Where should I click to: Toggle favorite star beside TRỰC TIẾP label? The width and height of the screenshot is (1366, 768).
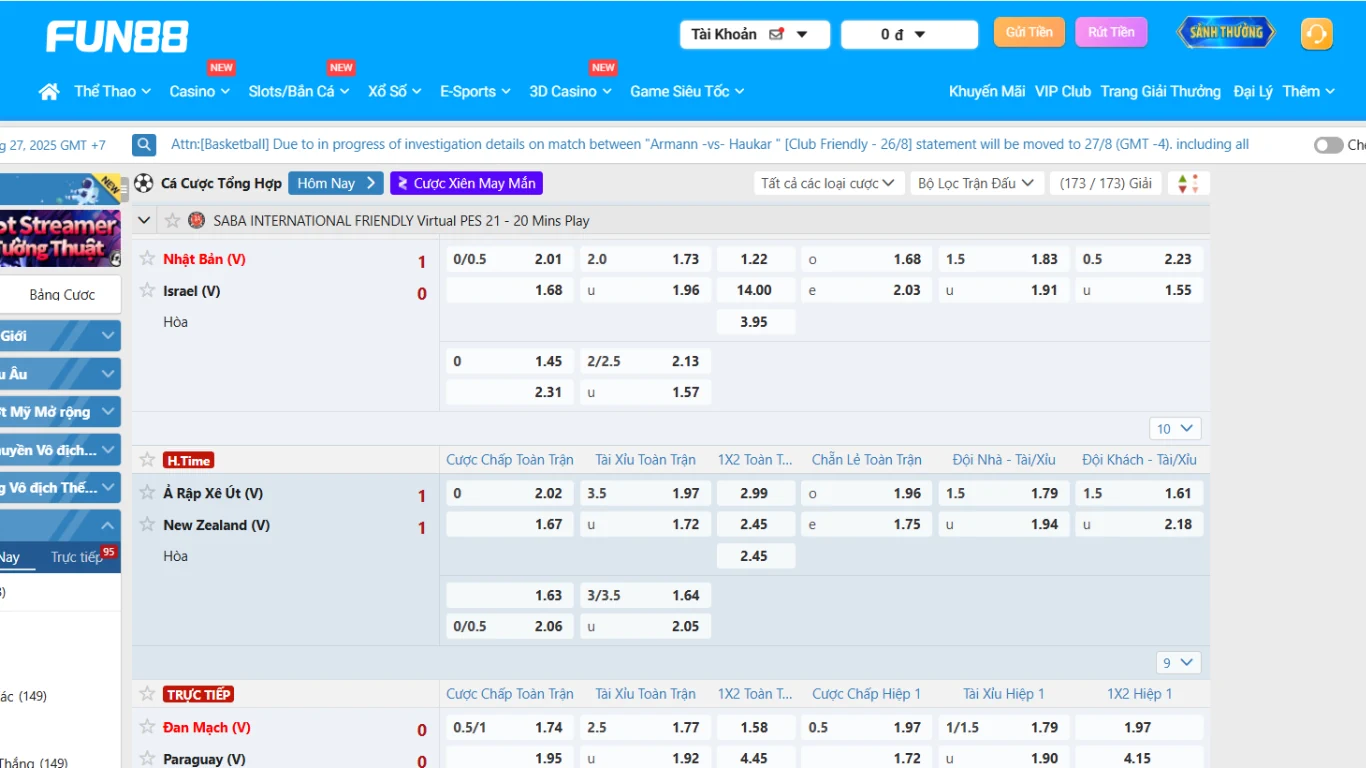tap(147, 694)
